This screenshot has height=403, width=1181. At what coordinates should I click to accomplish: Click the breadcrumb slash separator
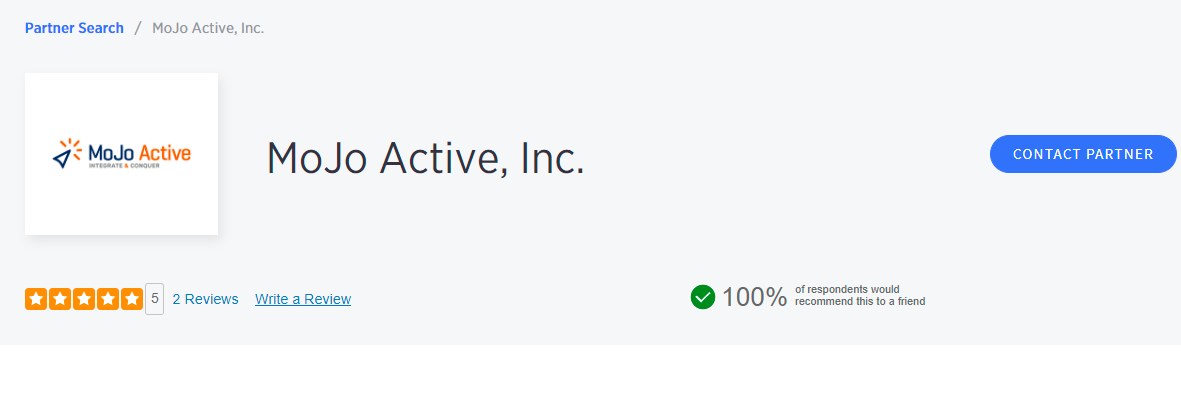point(138,28)
